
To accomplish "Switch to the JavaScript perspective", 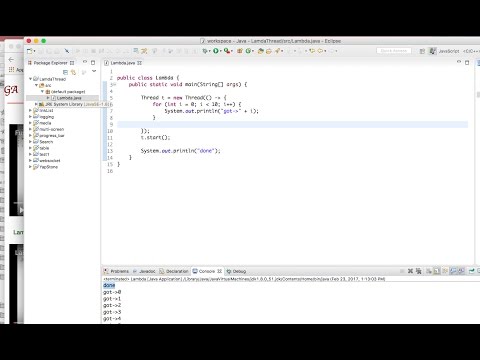I will click(x=449, y=51).
